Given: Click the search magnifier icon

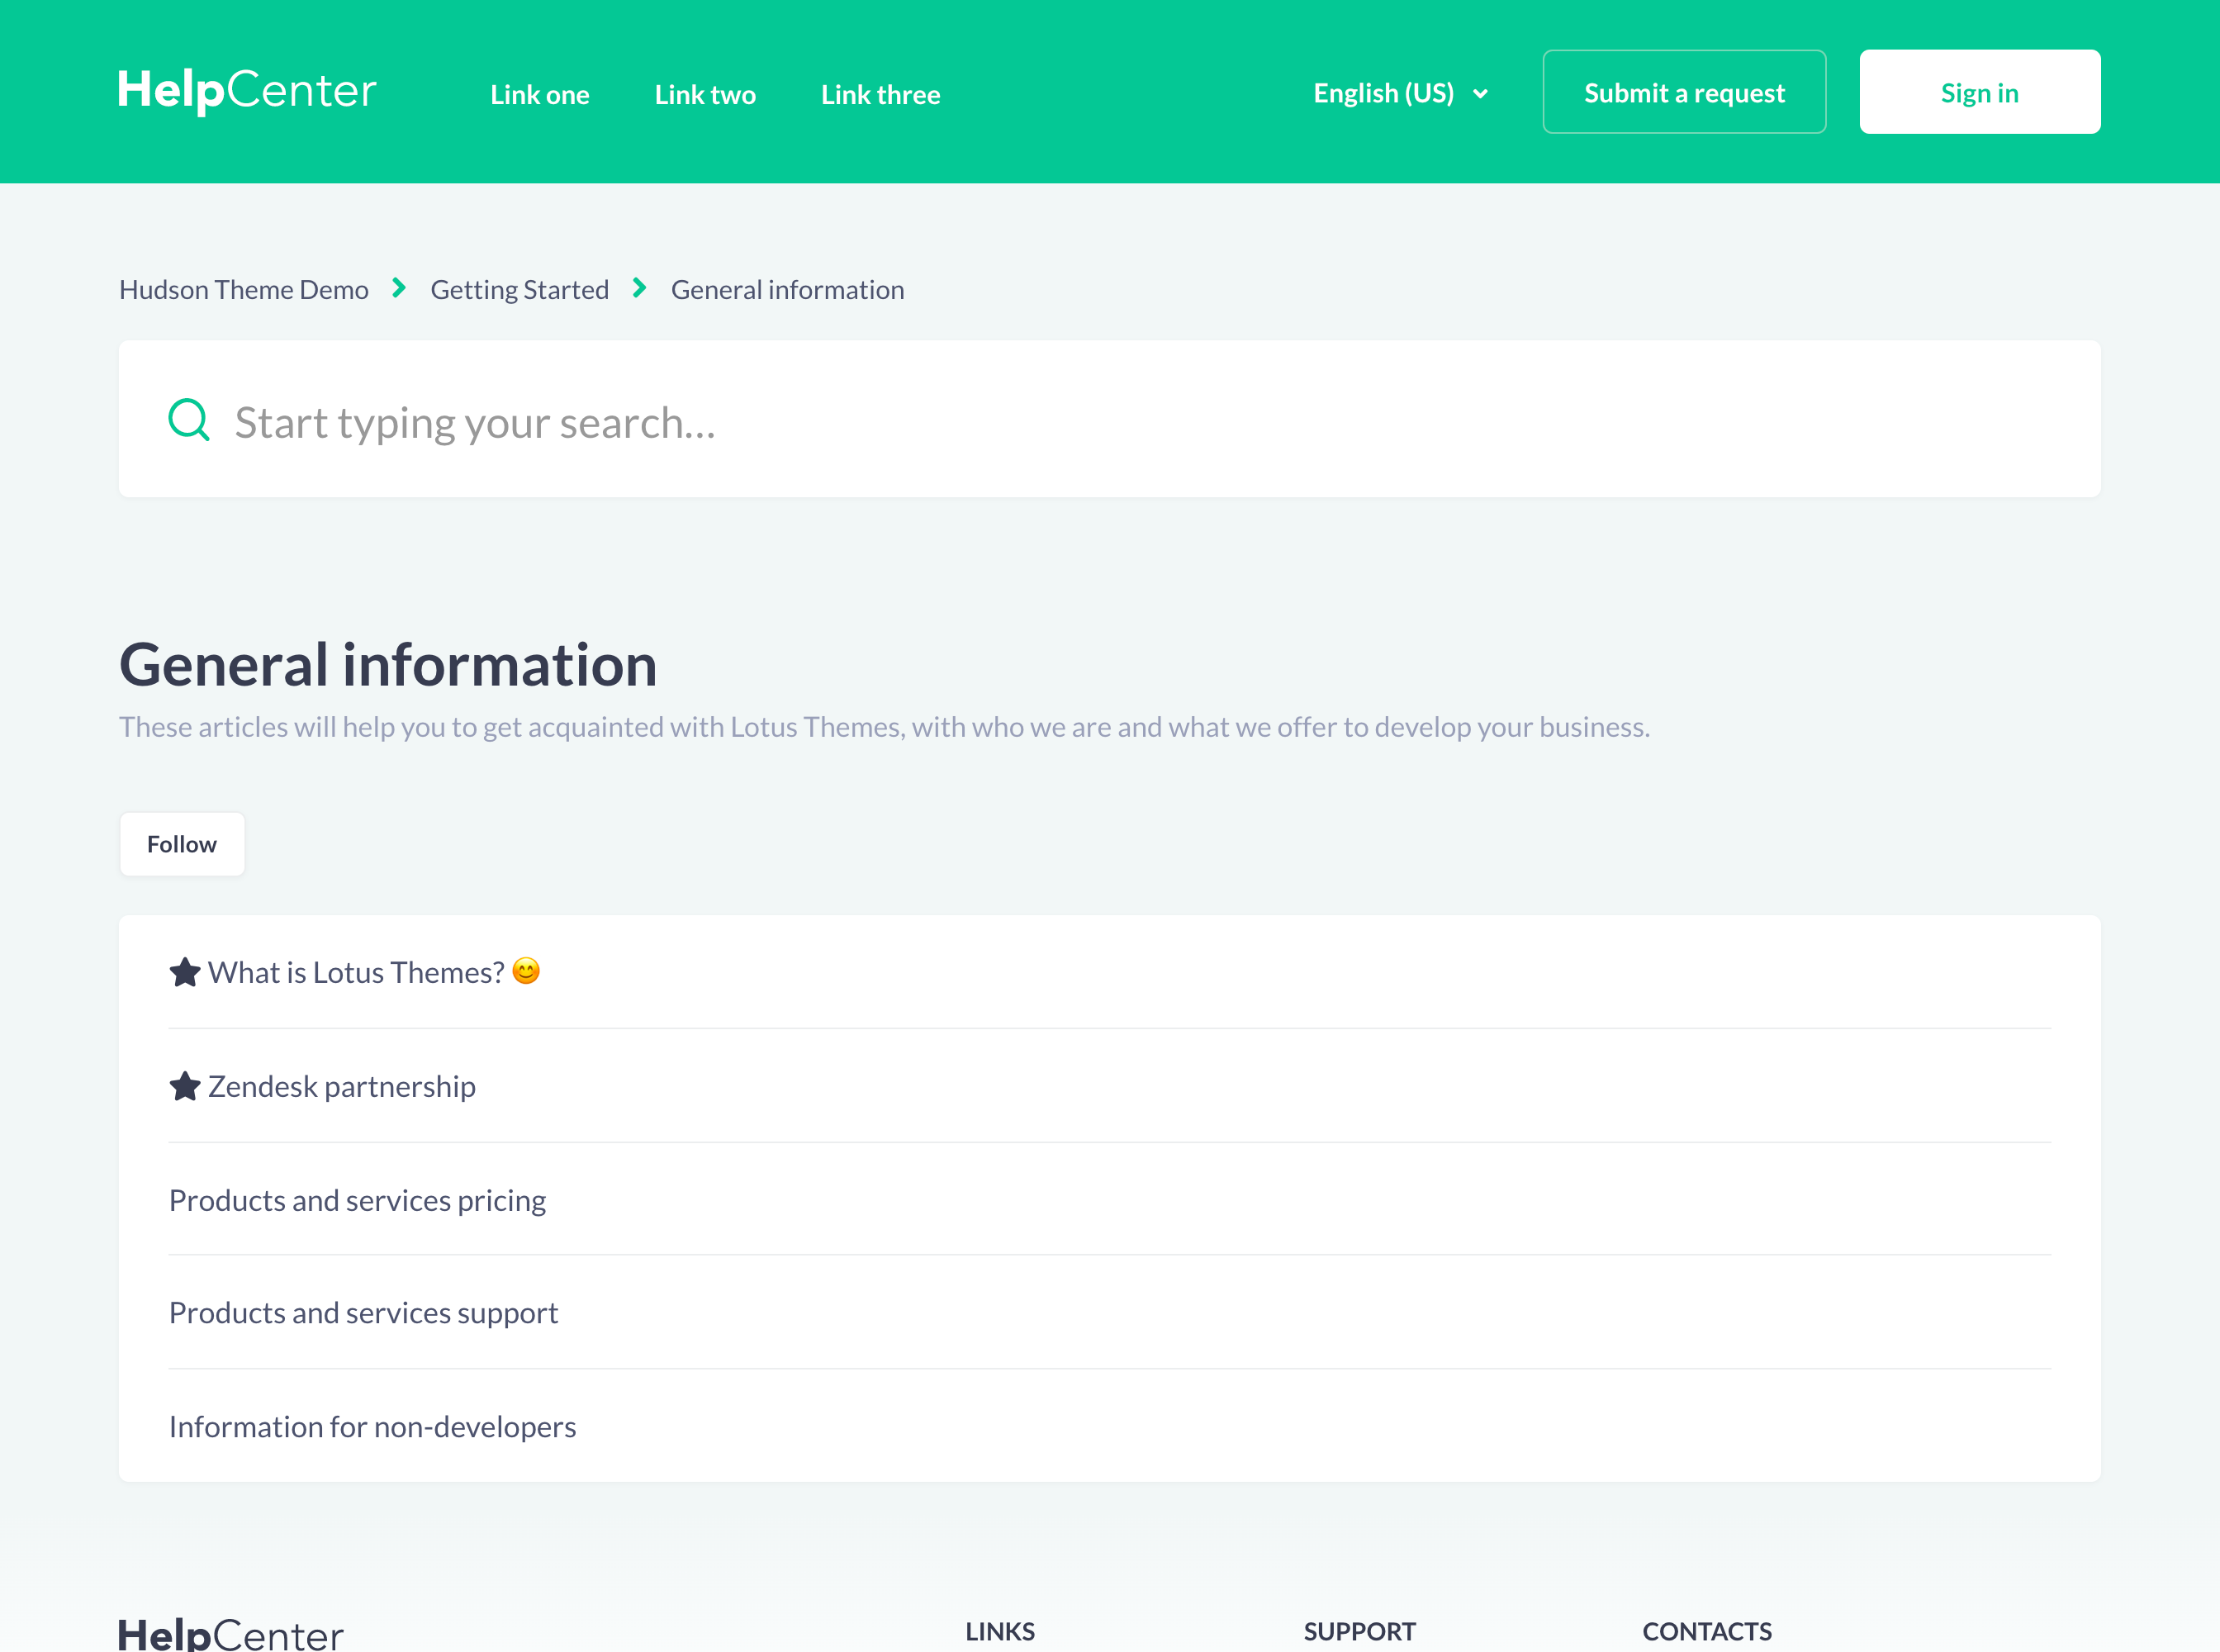Looking at the screenshot, I should pyautogui.click(x=188, y=420).
